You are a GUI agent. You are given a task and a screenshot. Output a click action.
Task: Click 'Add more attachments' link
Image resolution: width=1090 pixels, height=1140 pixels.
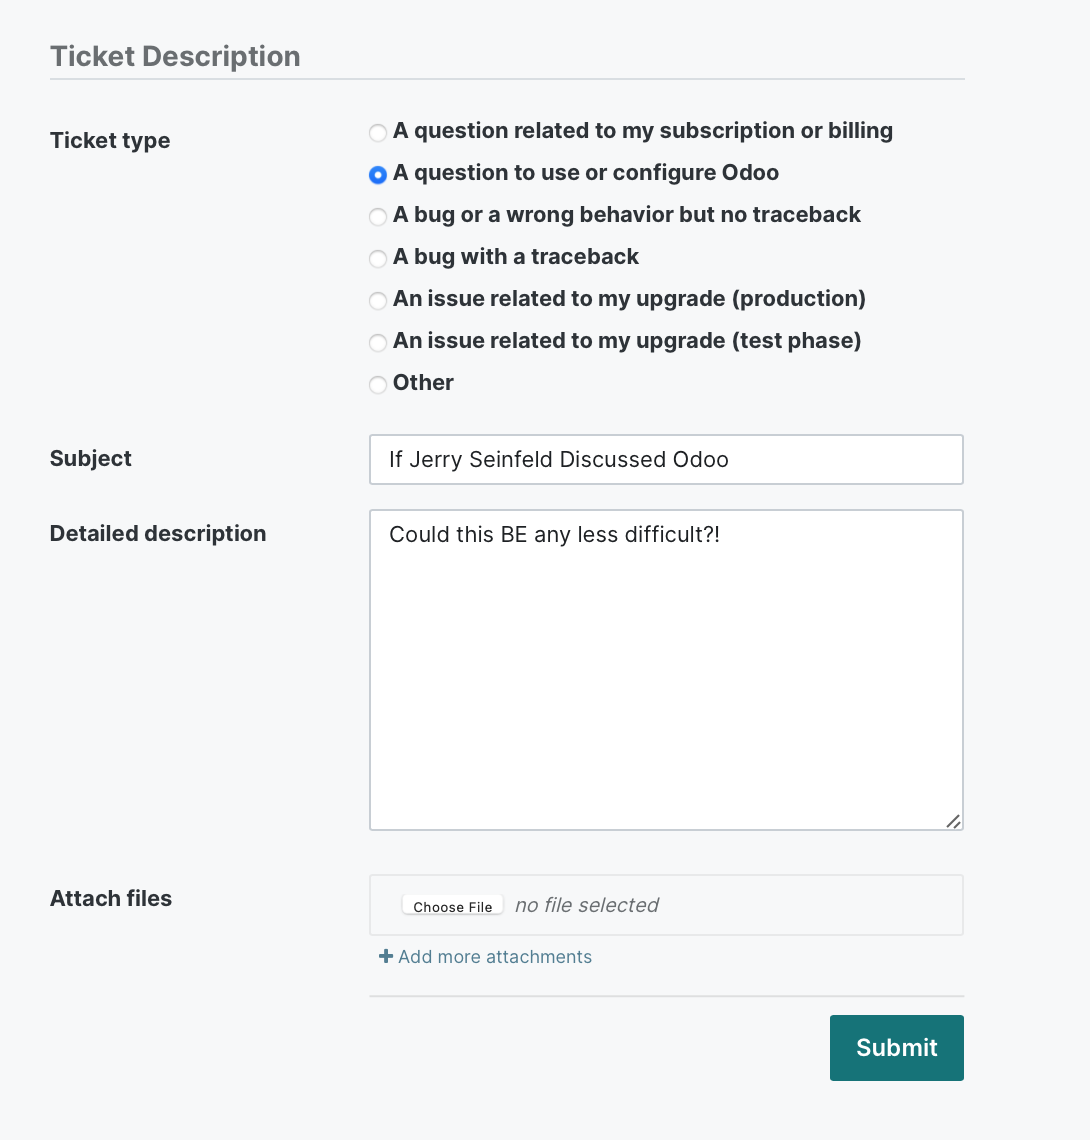coord(494,957)
